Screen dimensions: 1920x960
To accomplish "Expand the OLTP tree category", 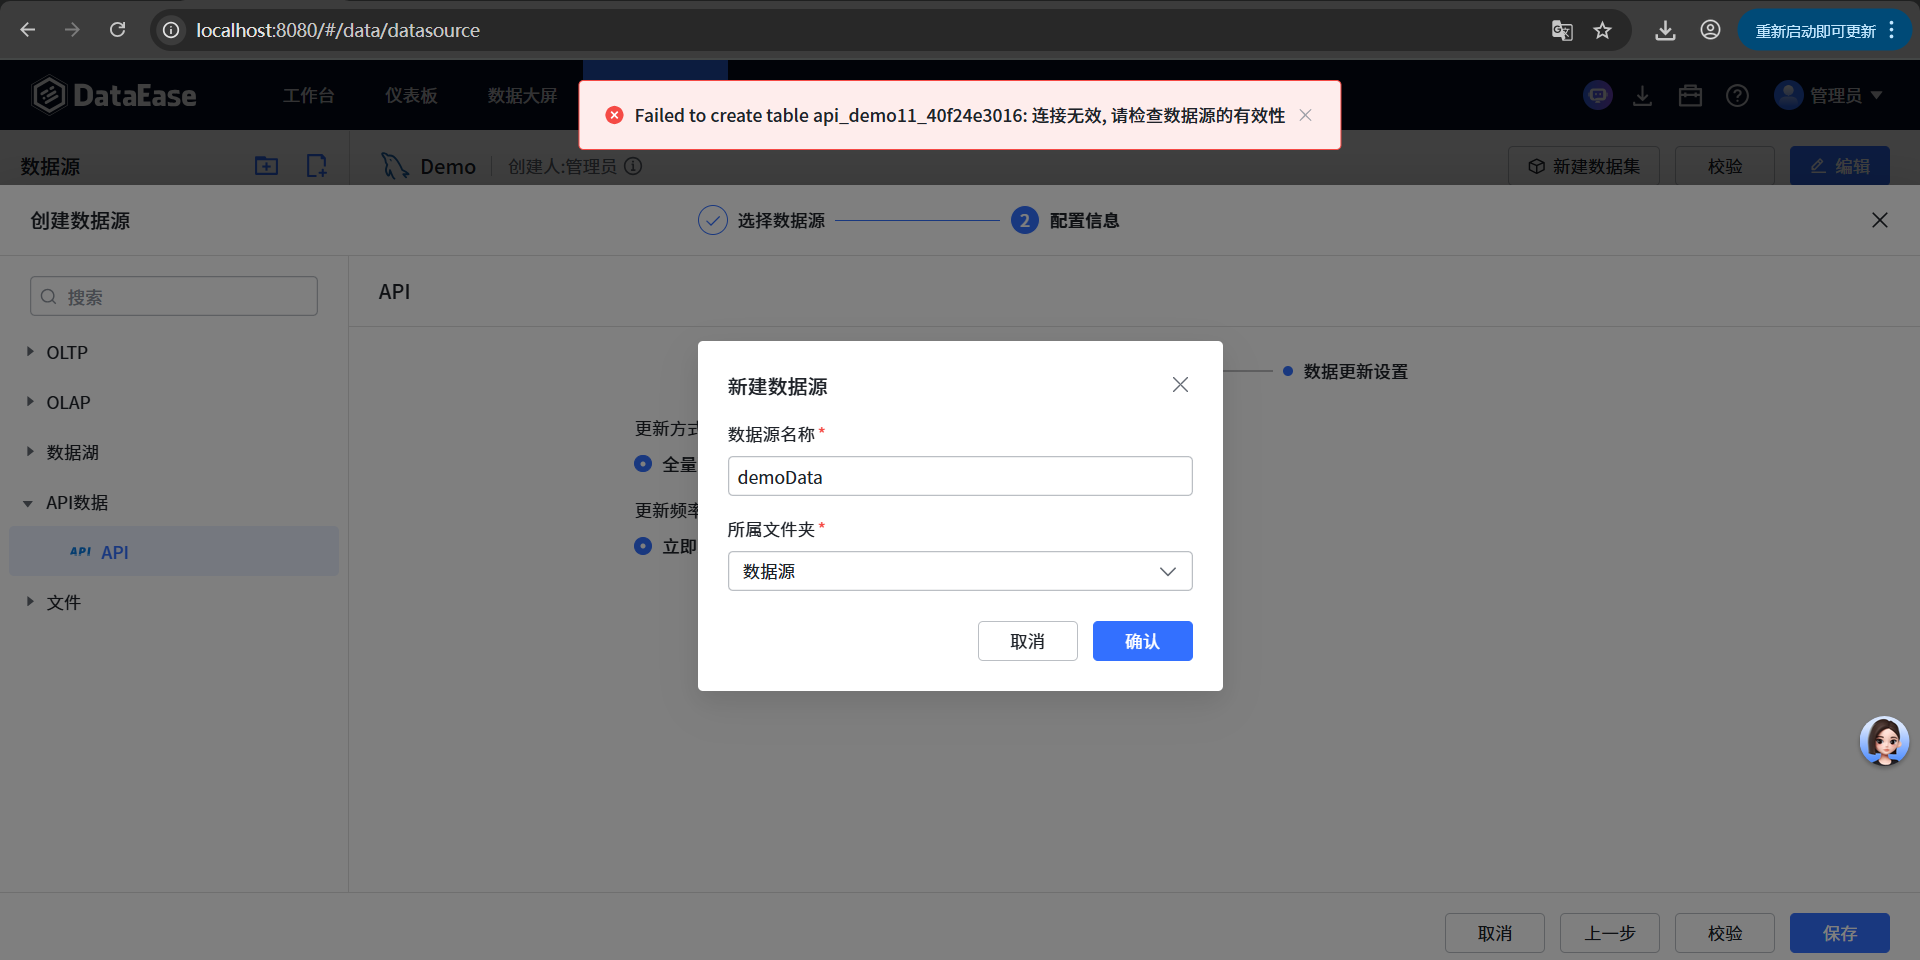I will click(x=30, y=352).
